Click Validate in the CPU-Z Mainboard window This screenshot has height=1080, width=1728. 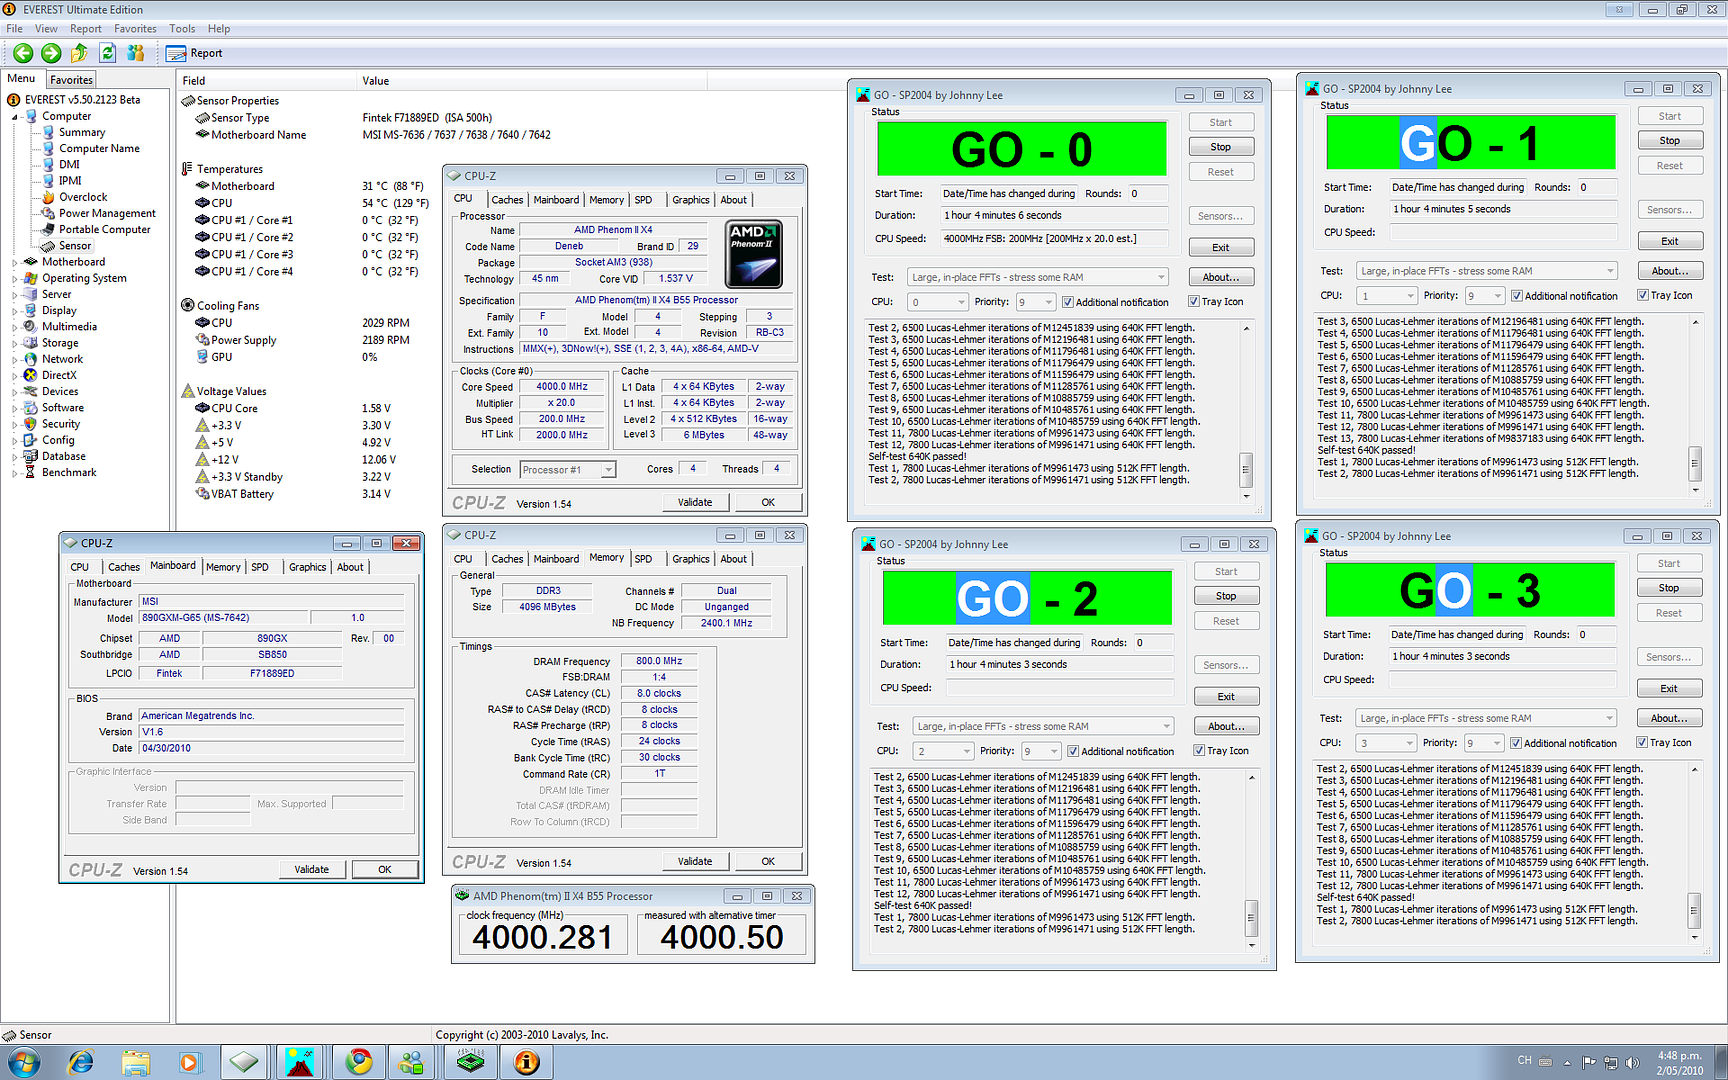(x=312, y=869)
